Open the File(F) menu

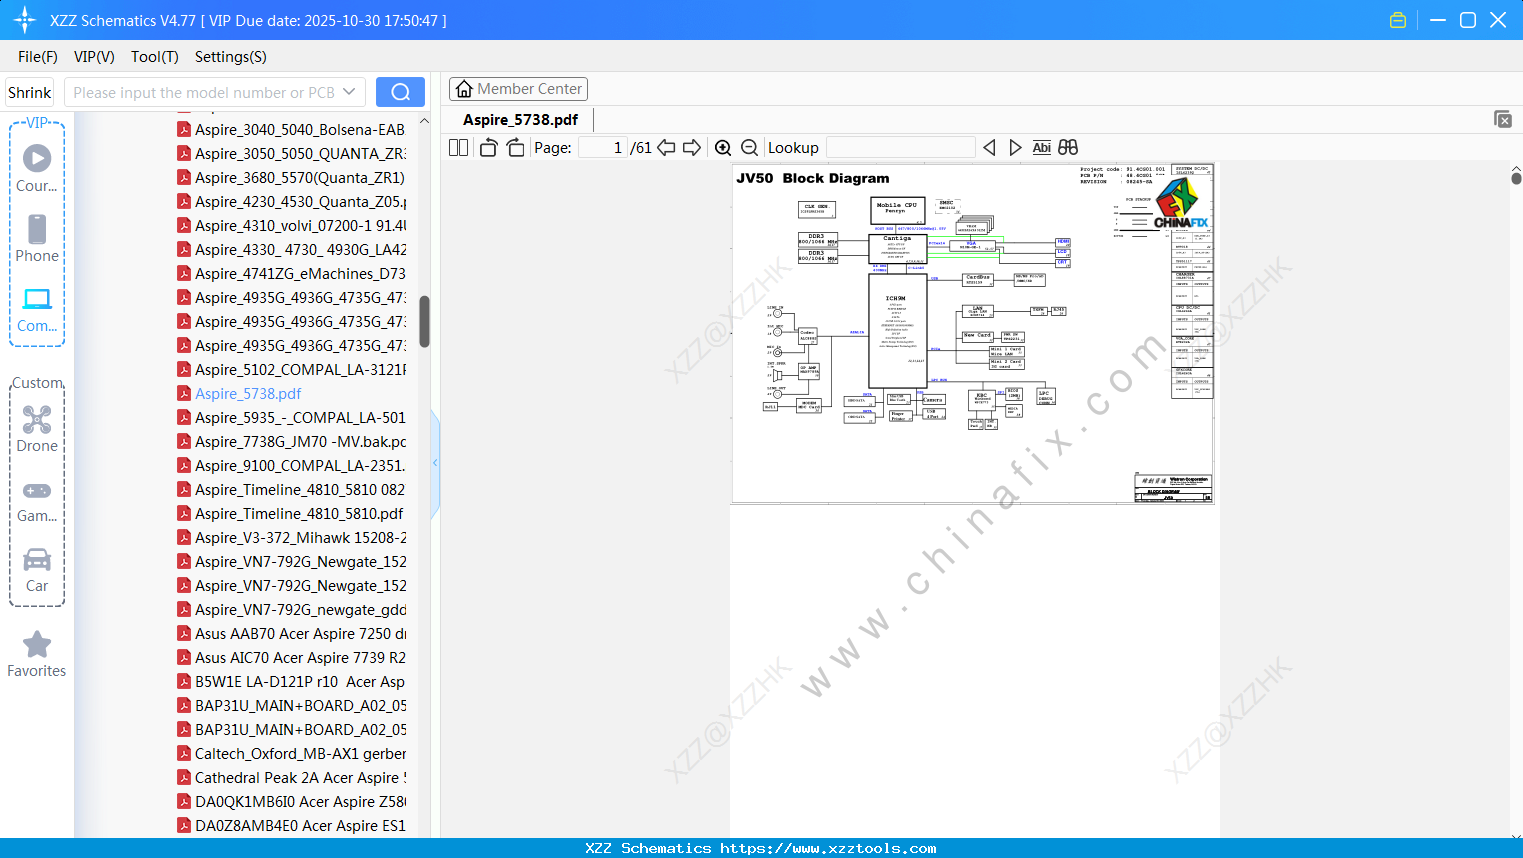coord(38,57)
